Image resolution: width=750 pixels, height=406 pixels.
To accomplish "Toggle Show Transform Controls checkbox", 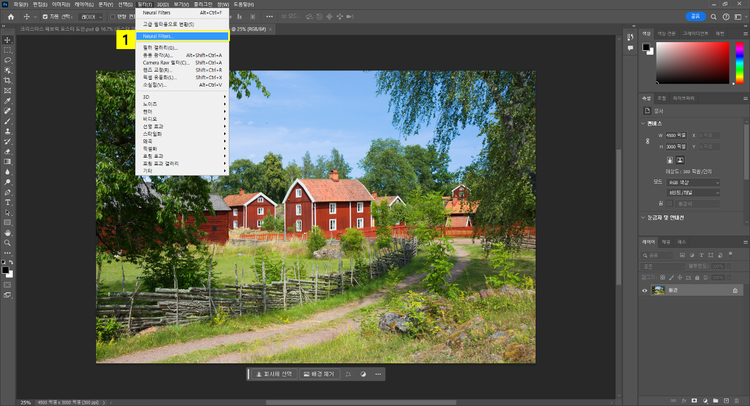I will [x=112, y=17].
